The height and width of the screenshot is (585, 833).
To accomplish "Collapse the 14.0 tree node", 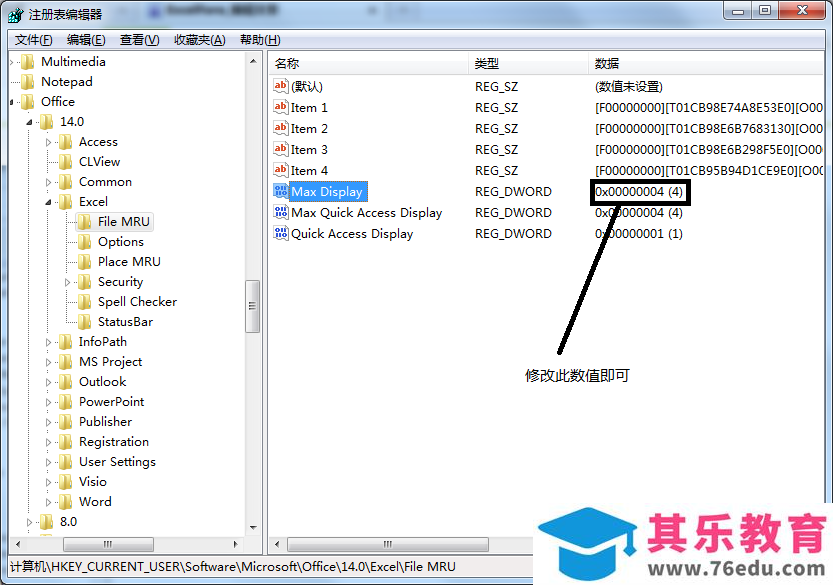I will 30,122.
